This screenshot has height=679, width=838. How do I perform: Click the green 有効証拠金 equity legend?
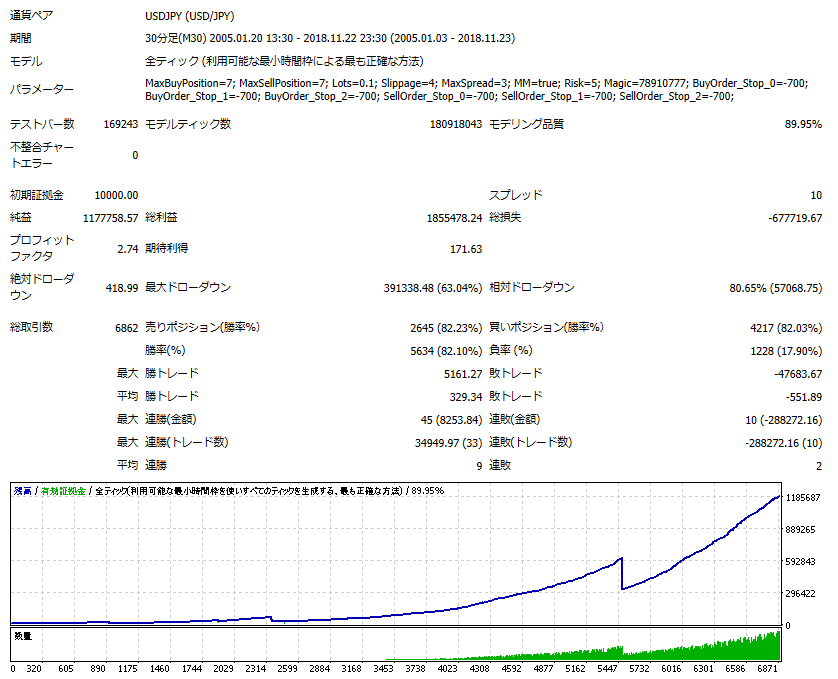[63, 491]
